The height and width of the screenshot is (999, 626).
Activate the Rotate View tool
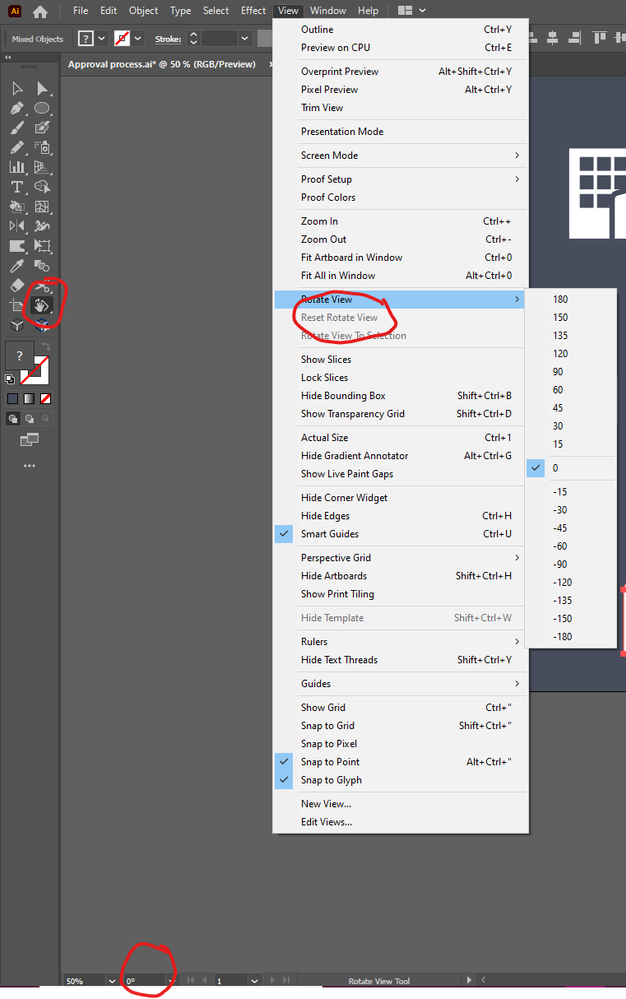click(41, 305)
